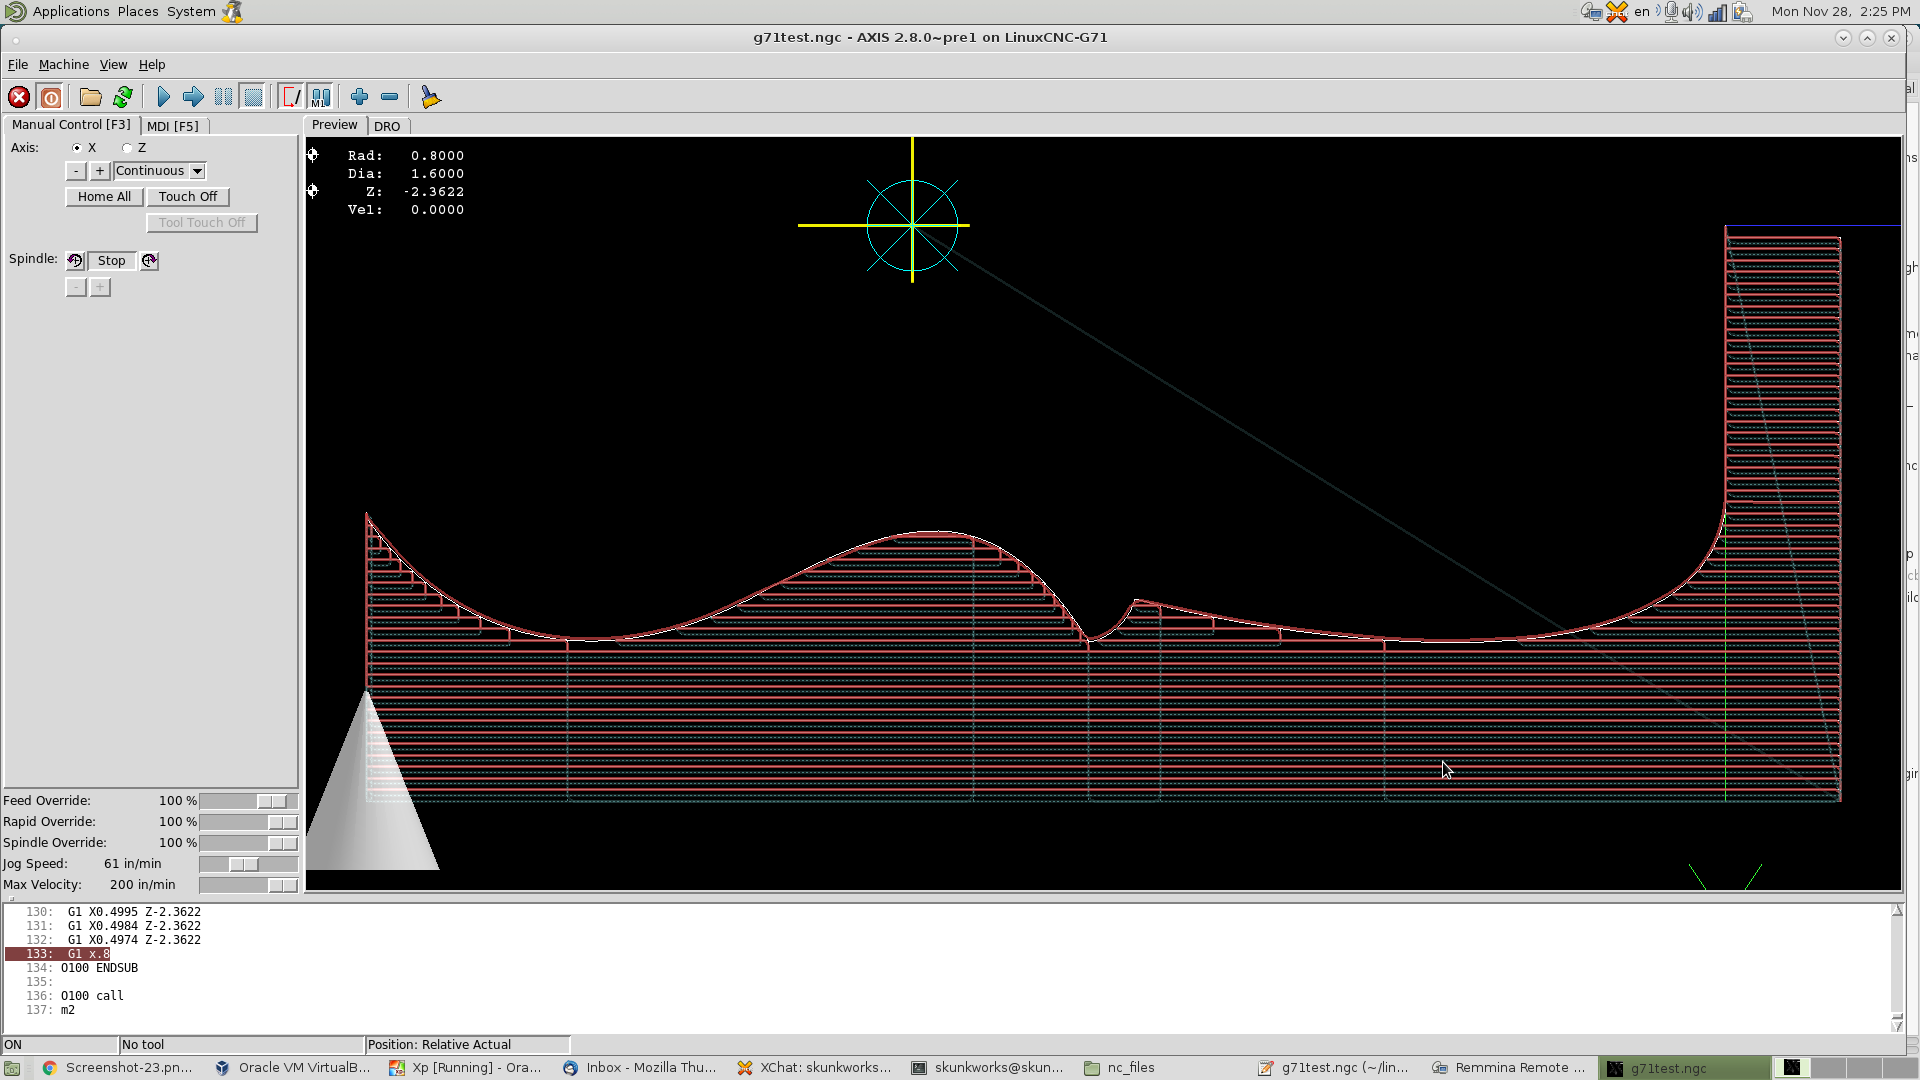Adjust the Feed Override slider
1920x1080 pixels.
[248, 801]
